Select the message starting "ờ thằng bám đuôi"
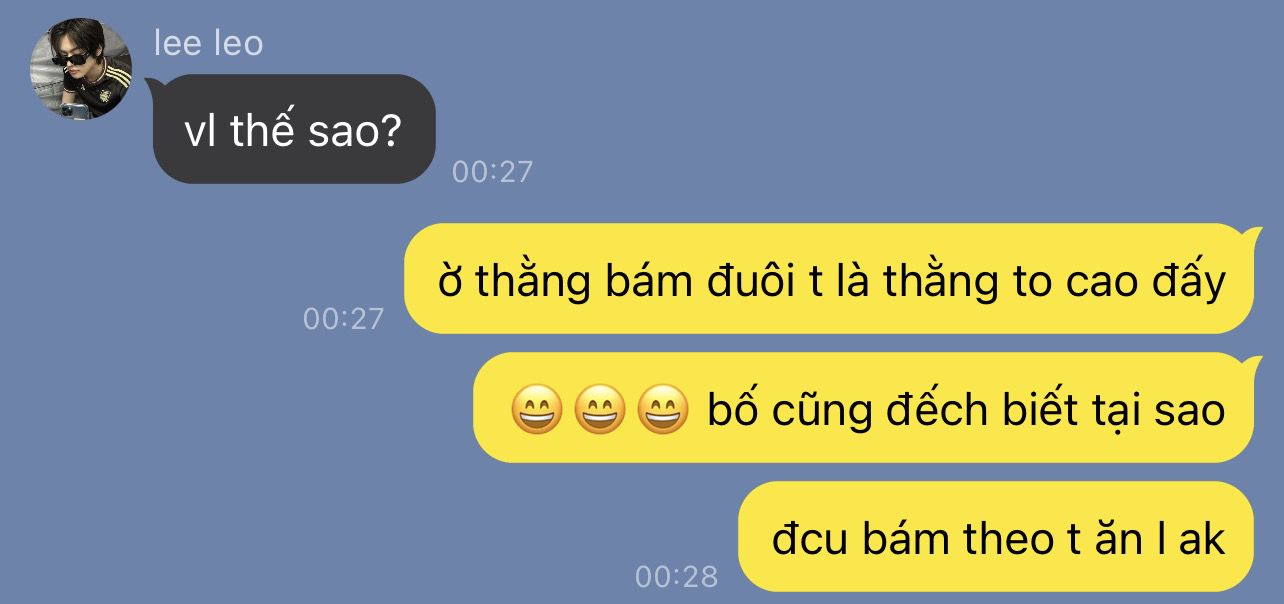The image size is (1284, 604). click(829, 278)
